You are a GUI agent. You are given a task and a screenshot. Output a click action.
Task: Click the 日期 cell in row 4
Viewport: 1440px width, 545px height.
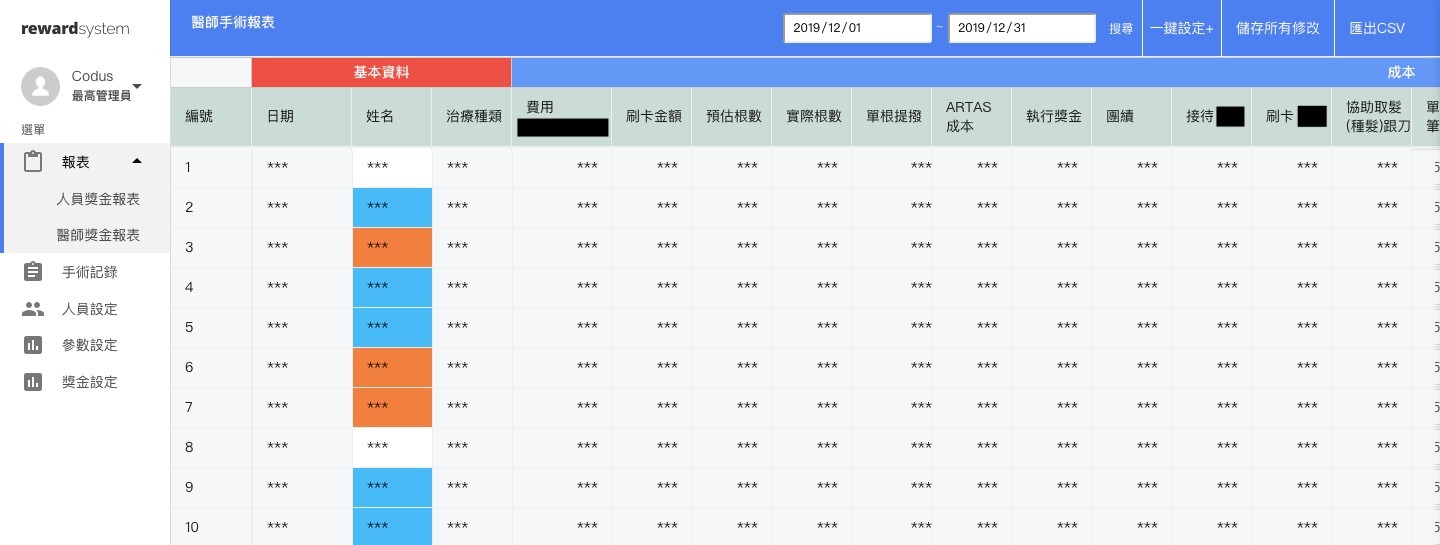301,287
